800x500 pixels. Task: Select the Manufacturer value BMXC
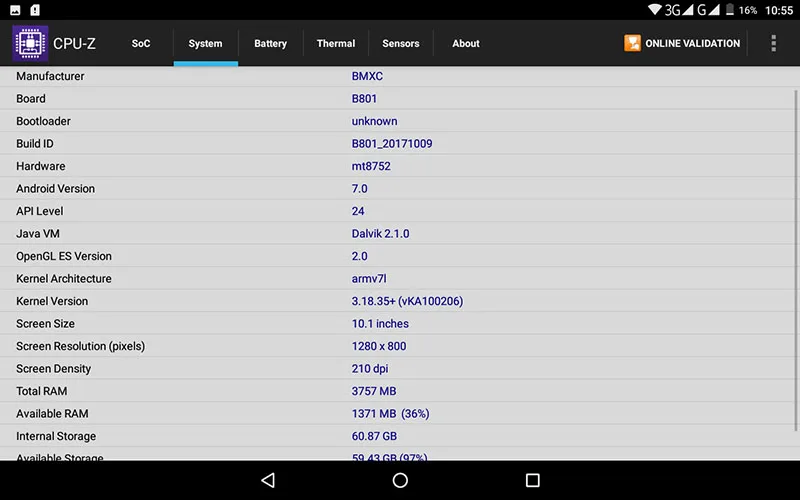tap(367, 76)
